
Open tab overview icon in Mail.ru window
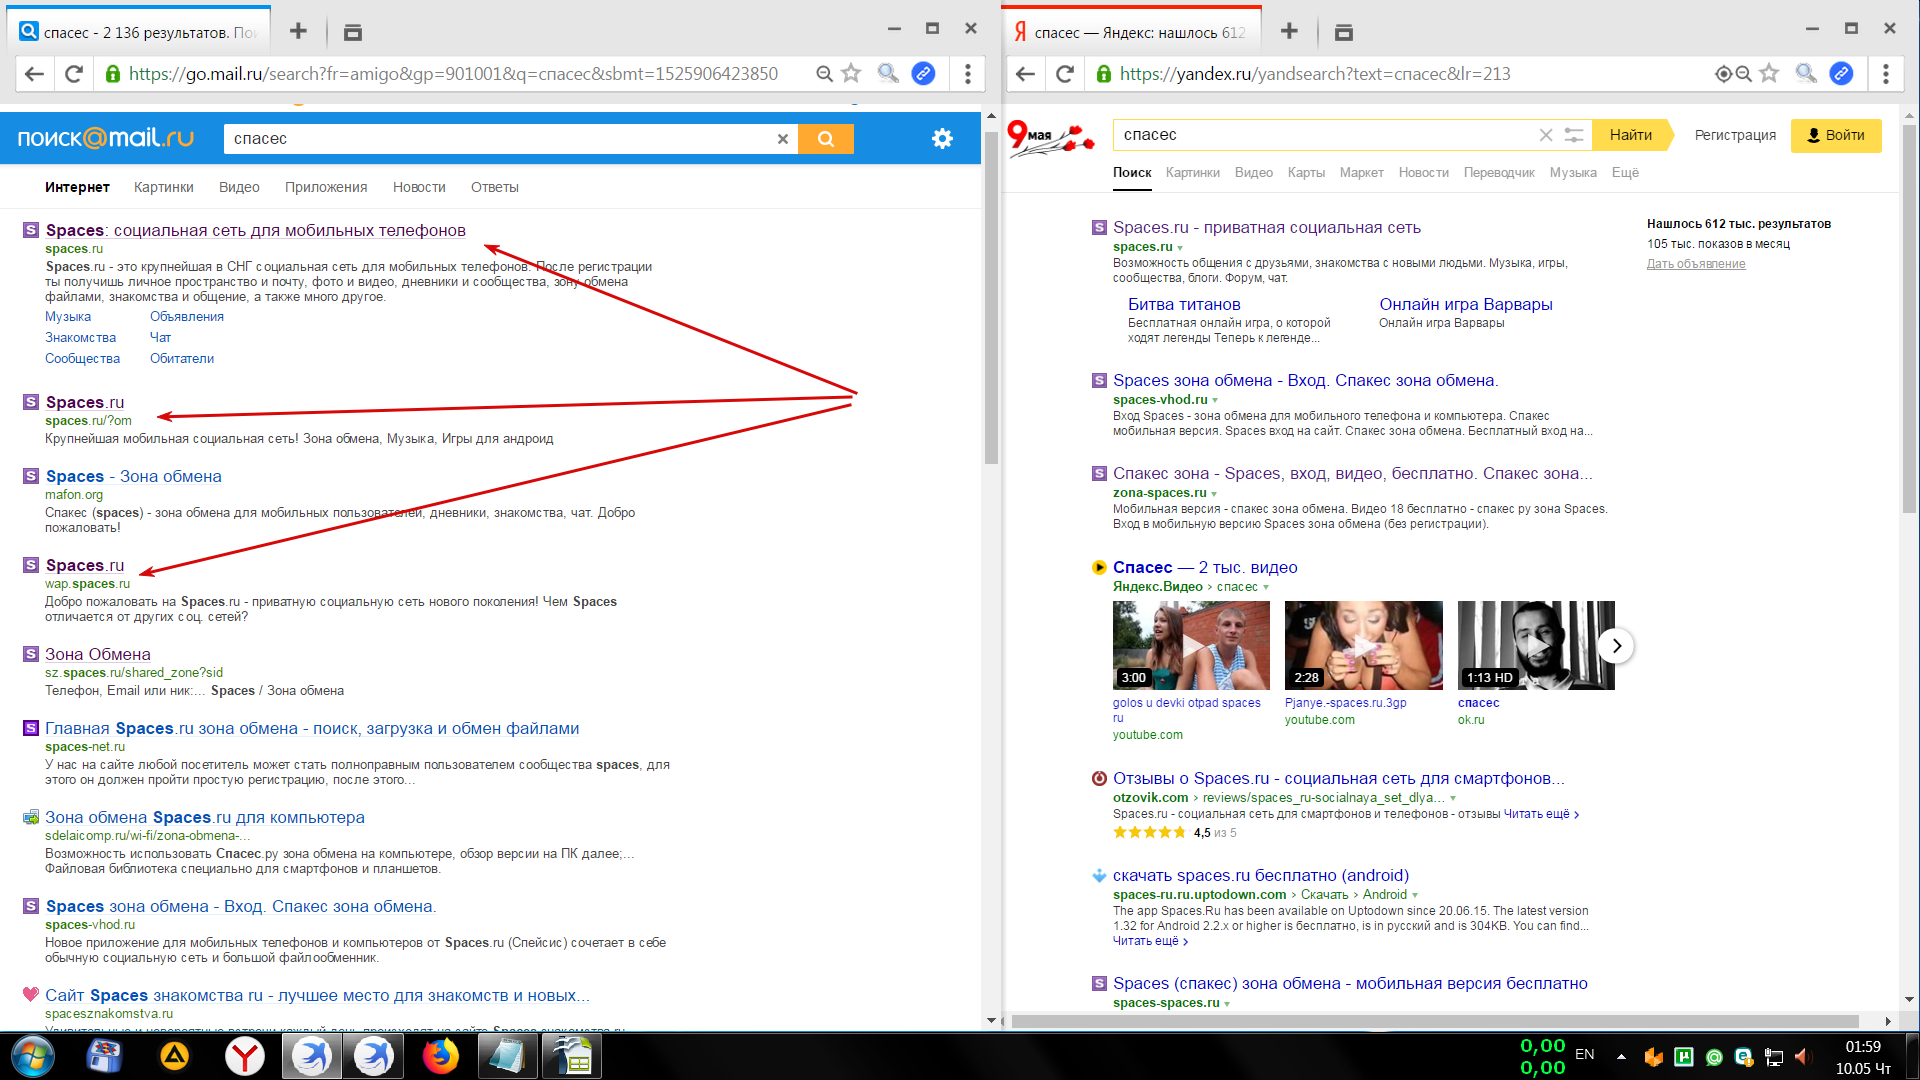point(352,32)
